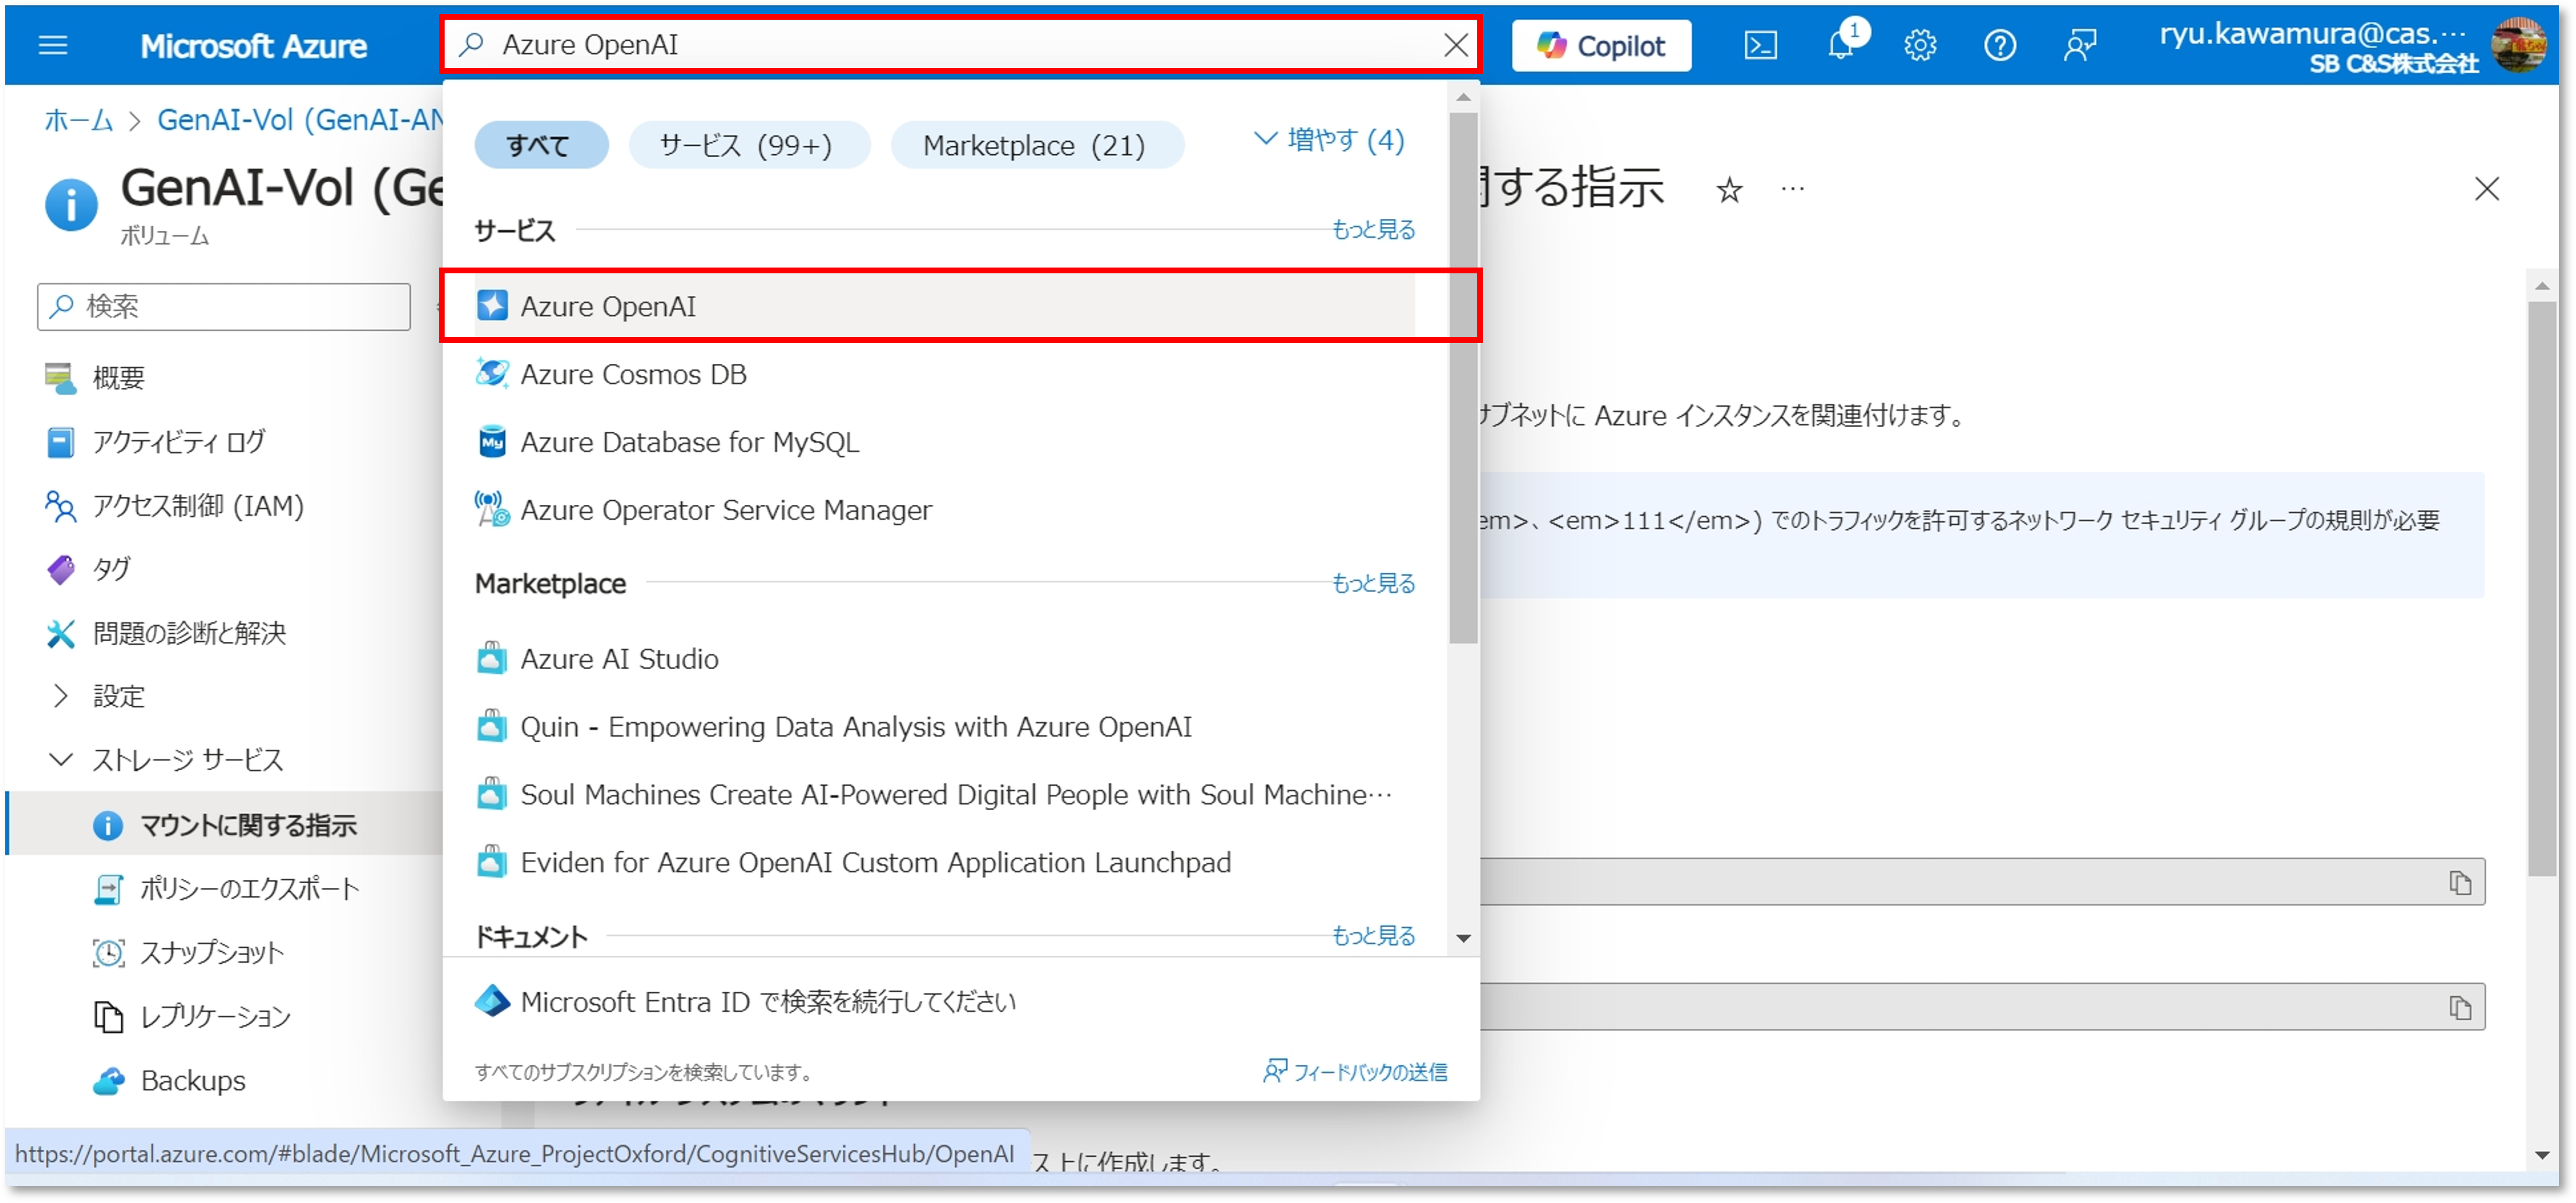Open Backups in the sidebar

[x=193, y=1081]
